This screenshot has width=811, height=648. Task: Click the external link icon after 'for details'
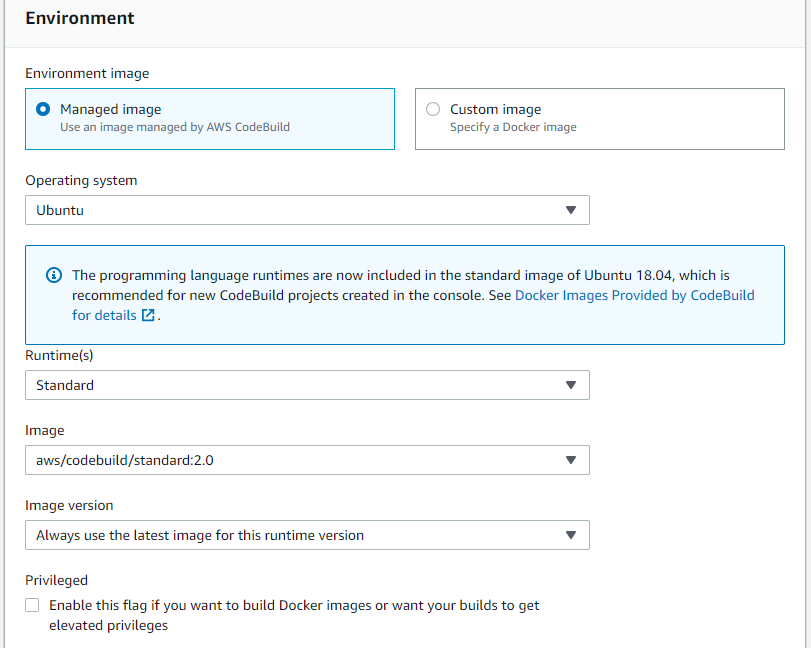click(148, 315)
